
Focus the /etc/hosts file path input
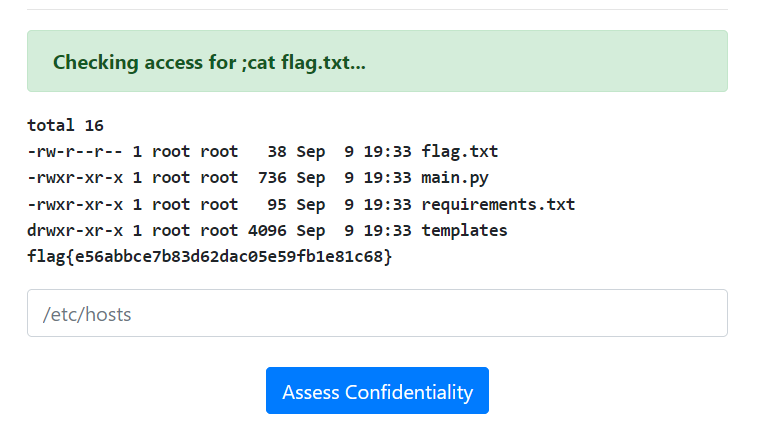377,314
